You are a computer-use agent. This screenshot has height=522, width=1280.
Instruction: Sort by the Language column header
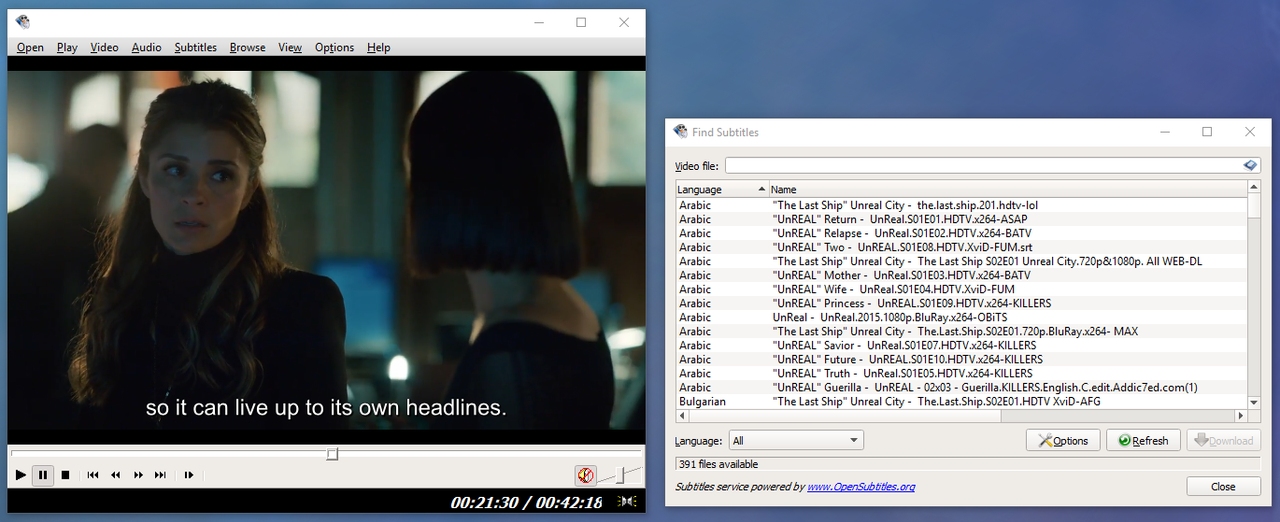tap(722, 189)
